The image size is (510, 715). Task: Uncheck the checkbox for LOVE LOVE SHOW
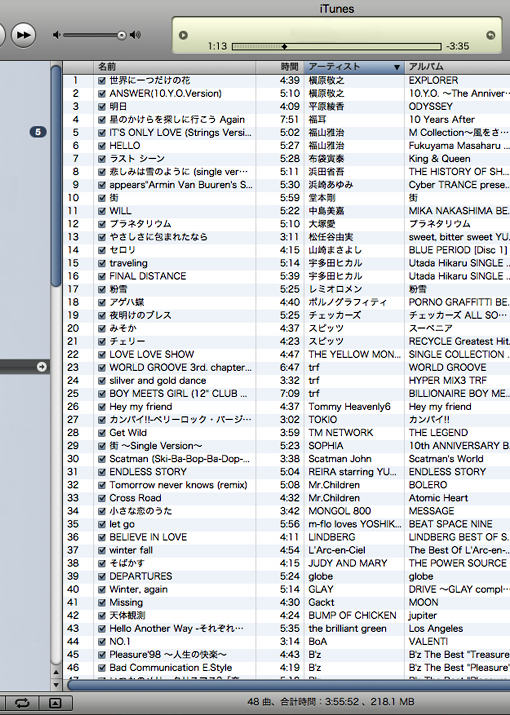click(102, 355)
